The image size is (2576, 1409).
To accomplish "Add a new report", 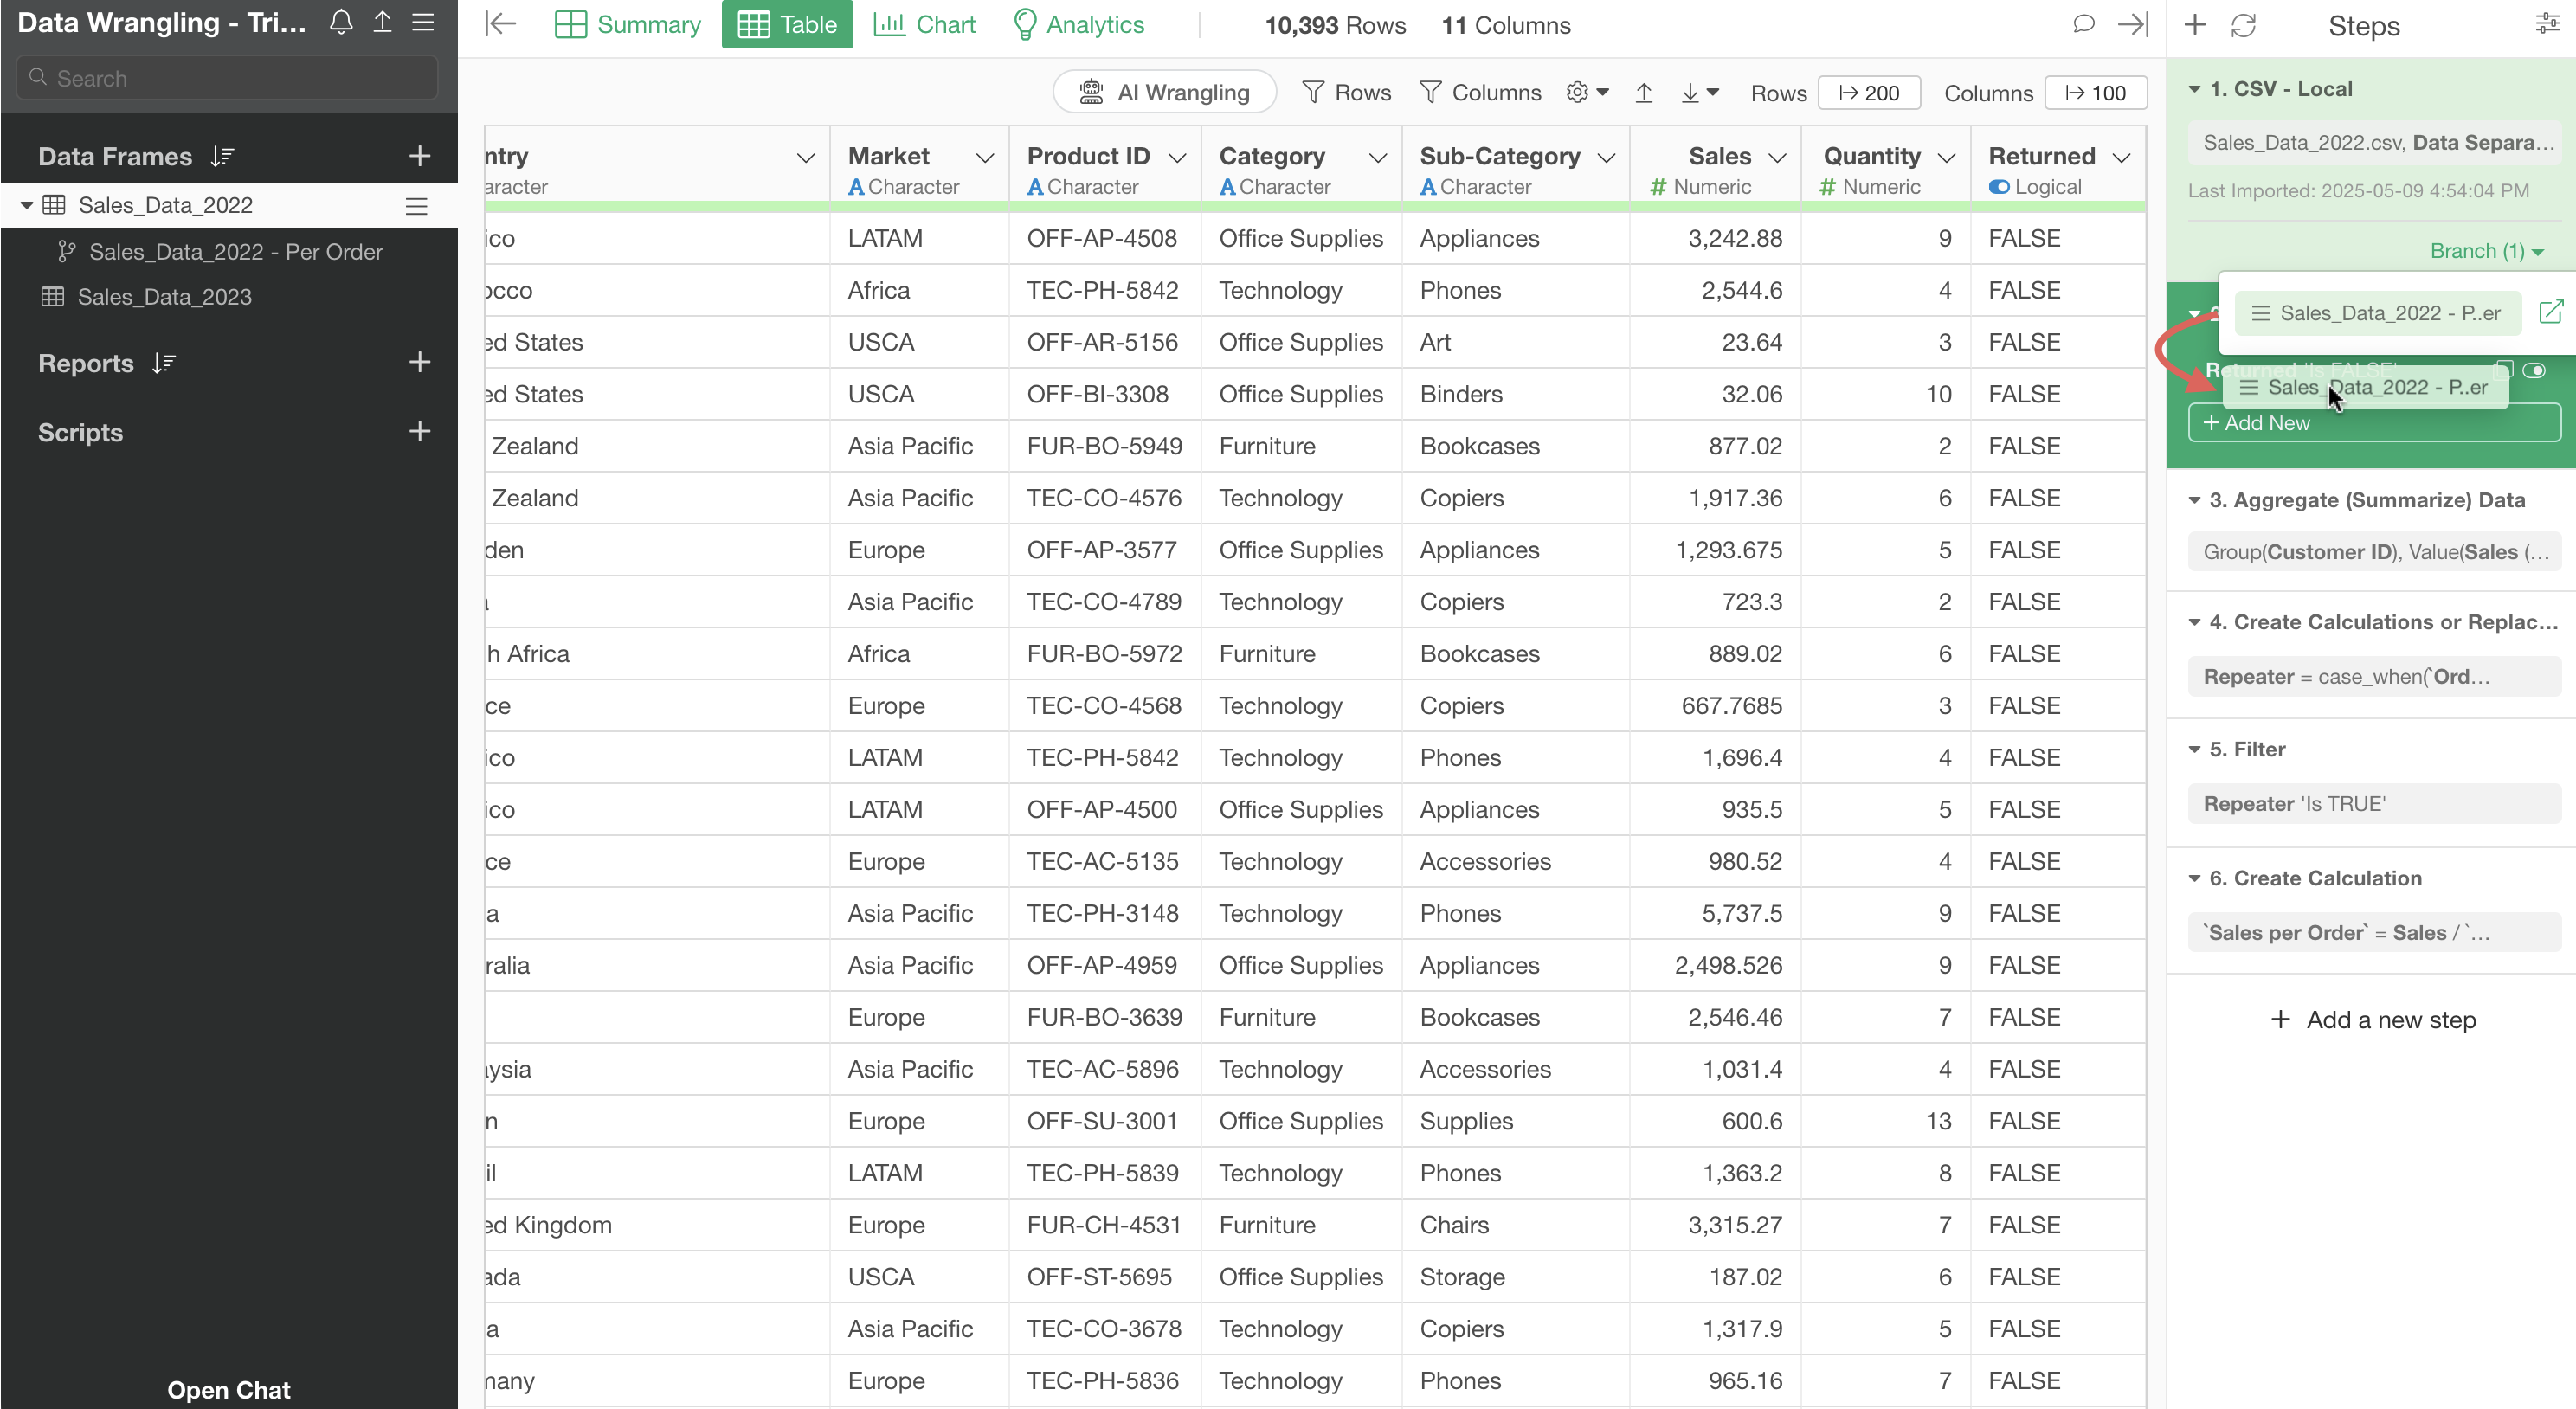I will [420, 362].
